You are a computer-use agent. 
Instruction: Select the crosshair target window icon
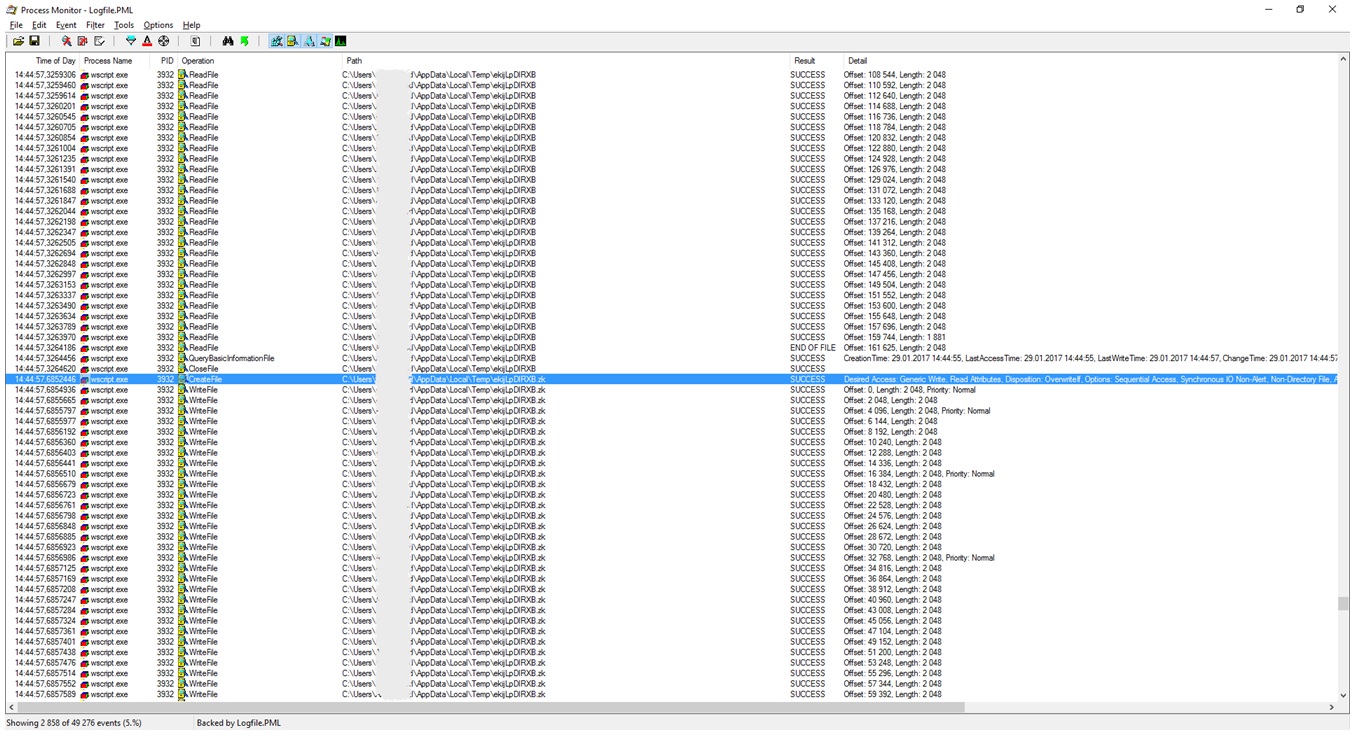(164, 41)
